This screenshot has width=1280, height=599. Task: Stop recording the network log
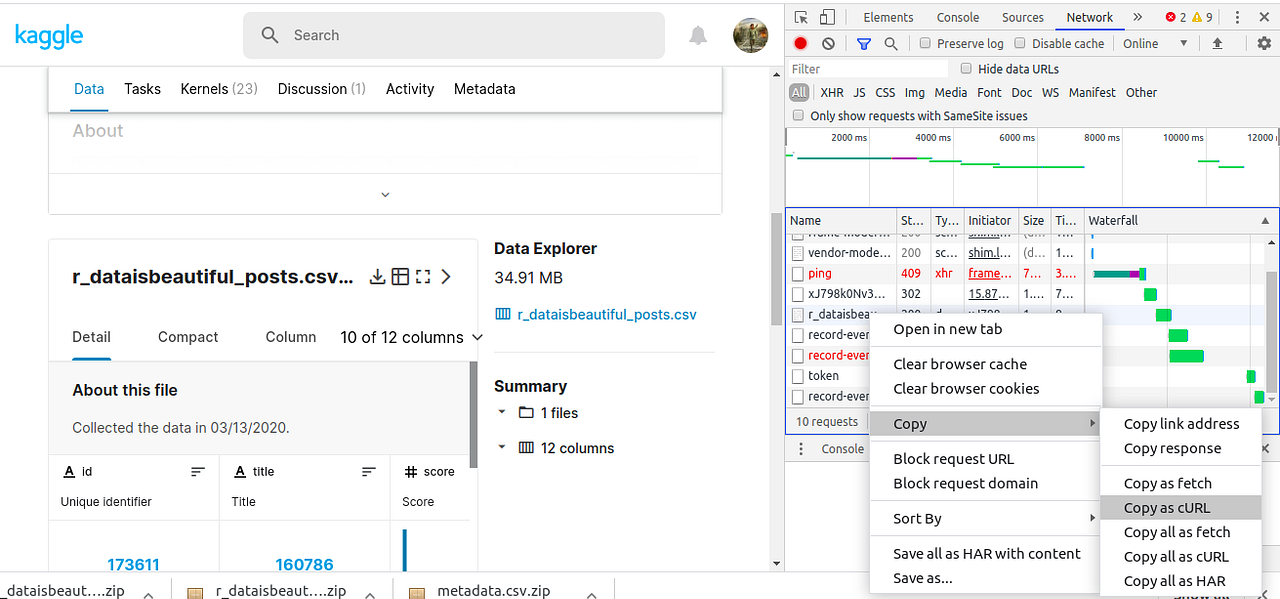[800, 43]
